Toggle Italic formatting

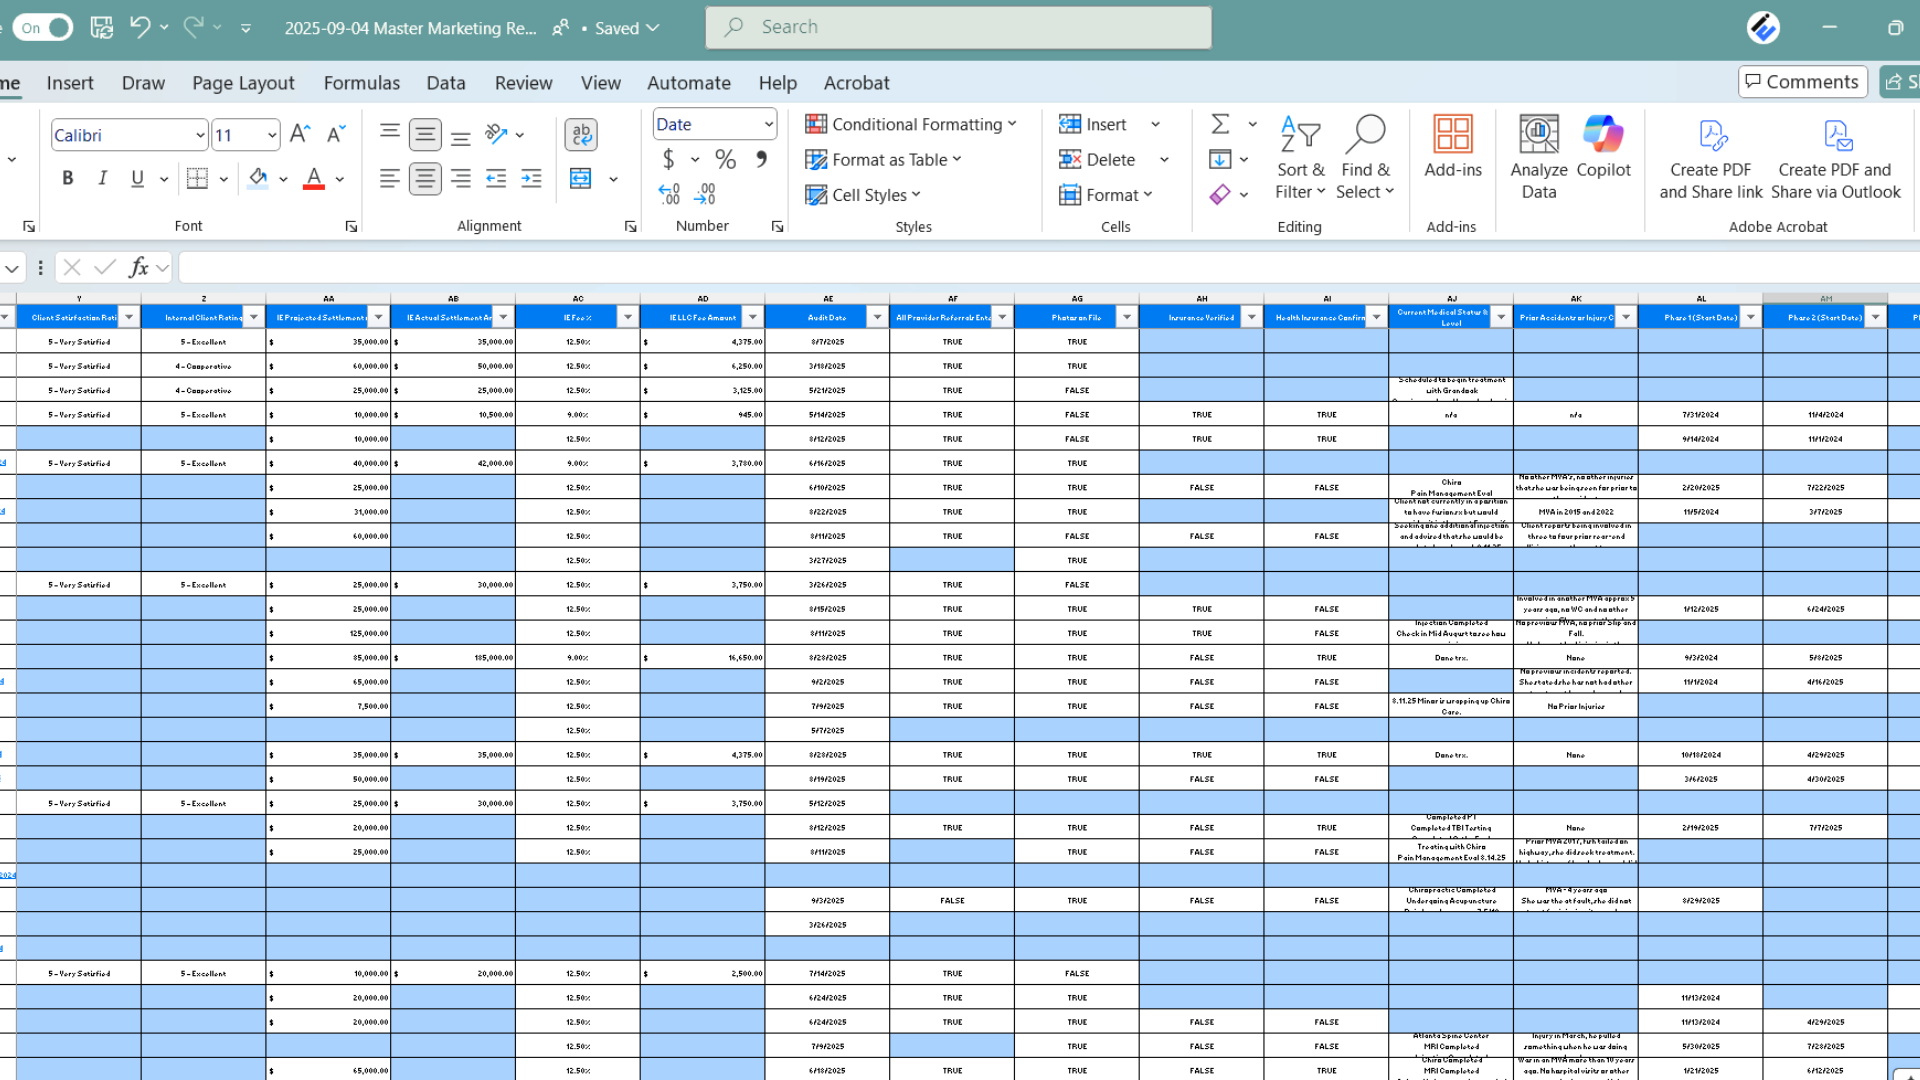(x=102, y=178)
